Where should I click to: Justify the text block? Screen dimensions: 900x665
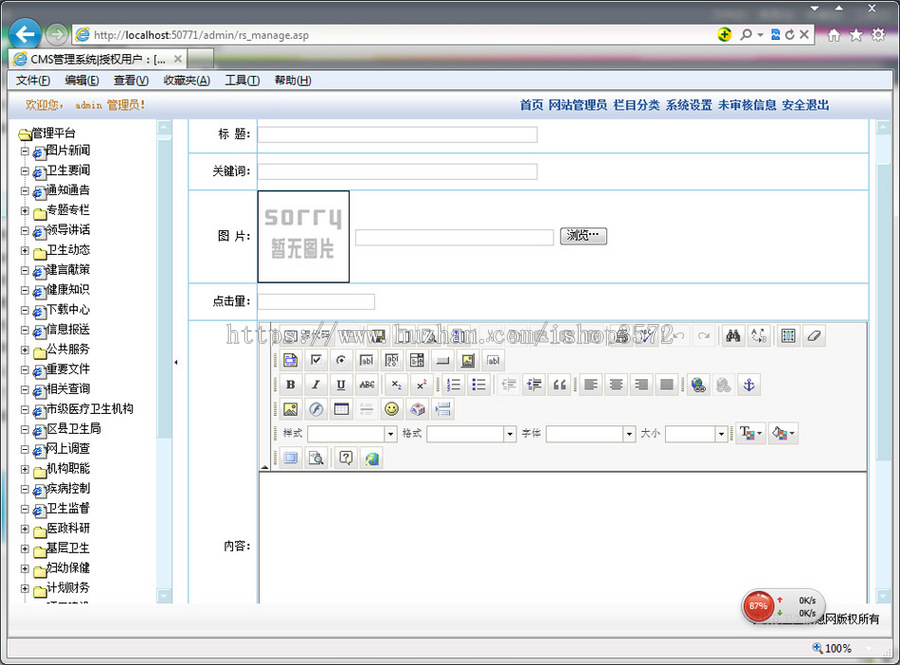[x=666, y=385]
